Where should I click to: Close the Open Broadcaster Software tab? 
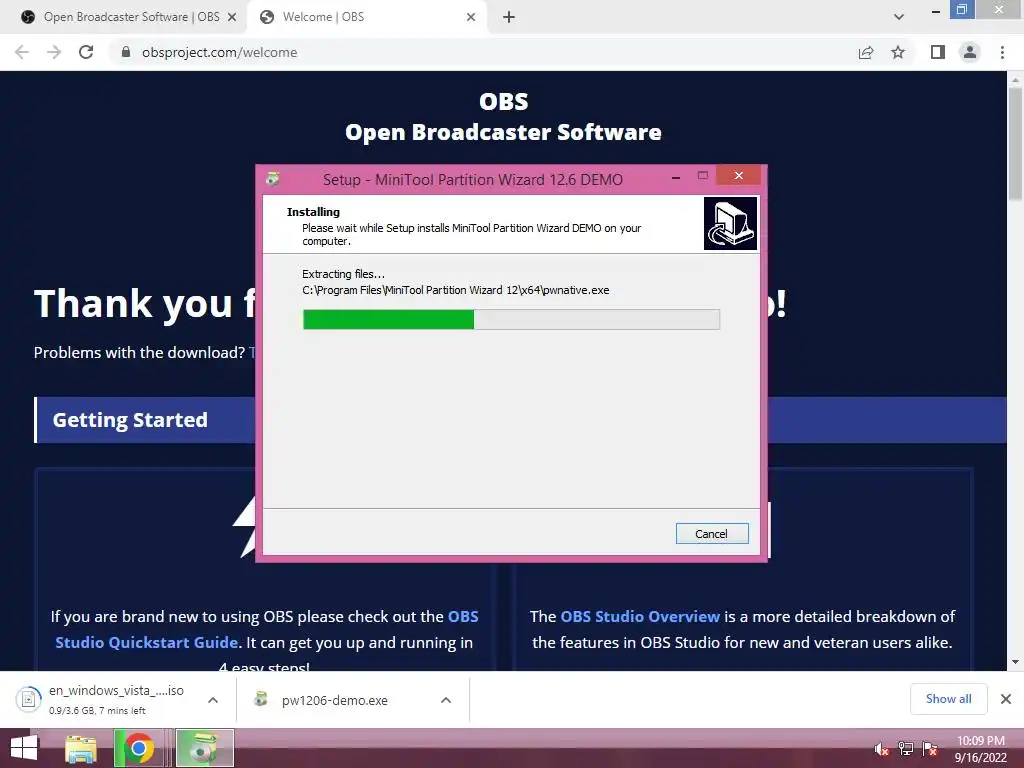click(232, 17)
